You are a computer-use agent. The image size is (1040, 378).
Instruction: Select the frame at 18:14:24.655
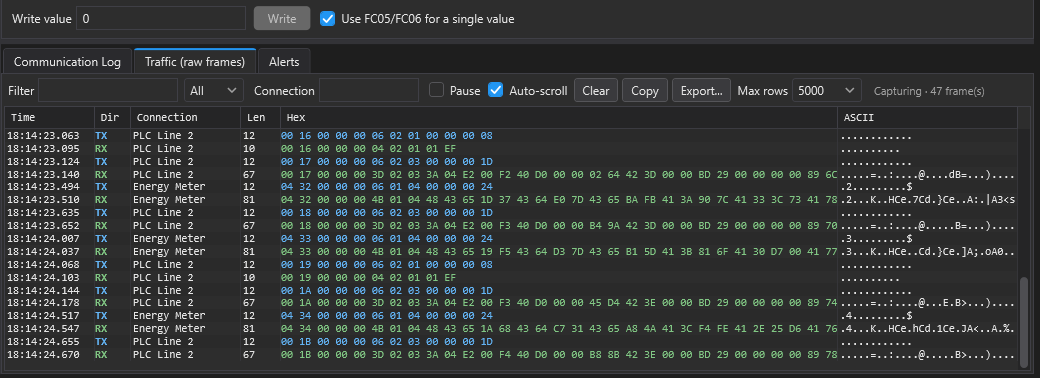[511, 342]
